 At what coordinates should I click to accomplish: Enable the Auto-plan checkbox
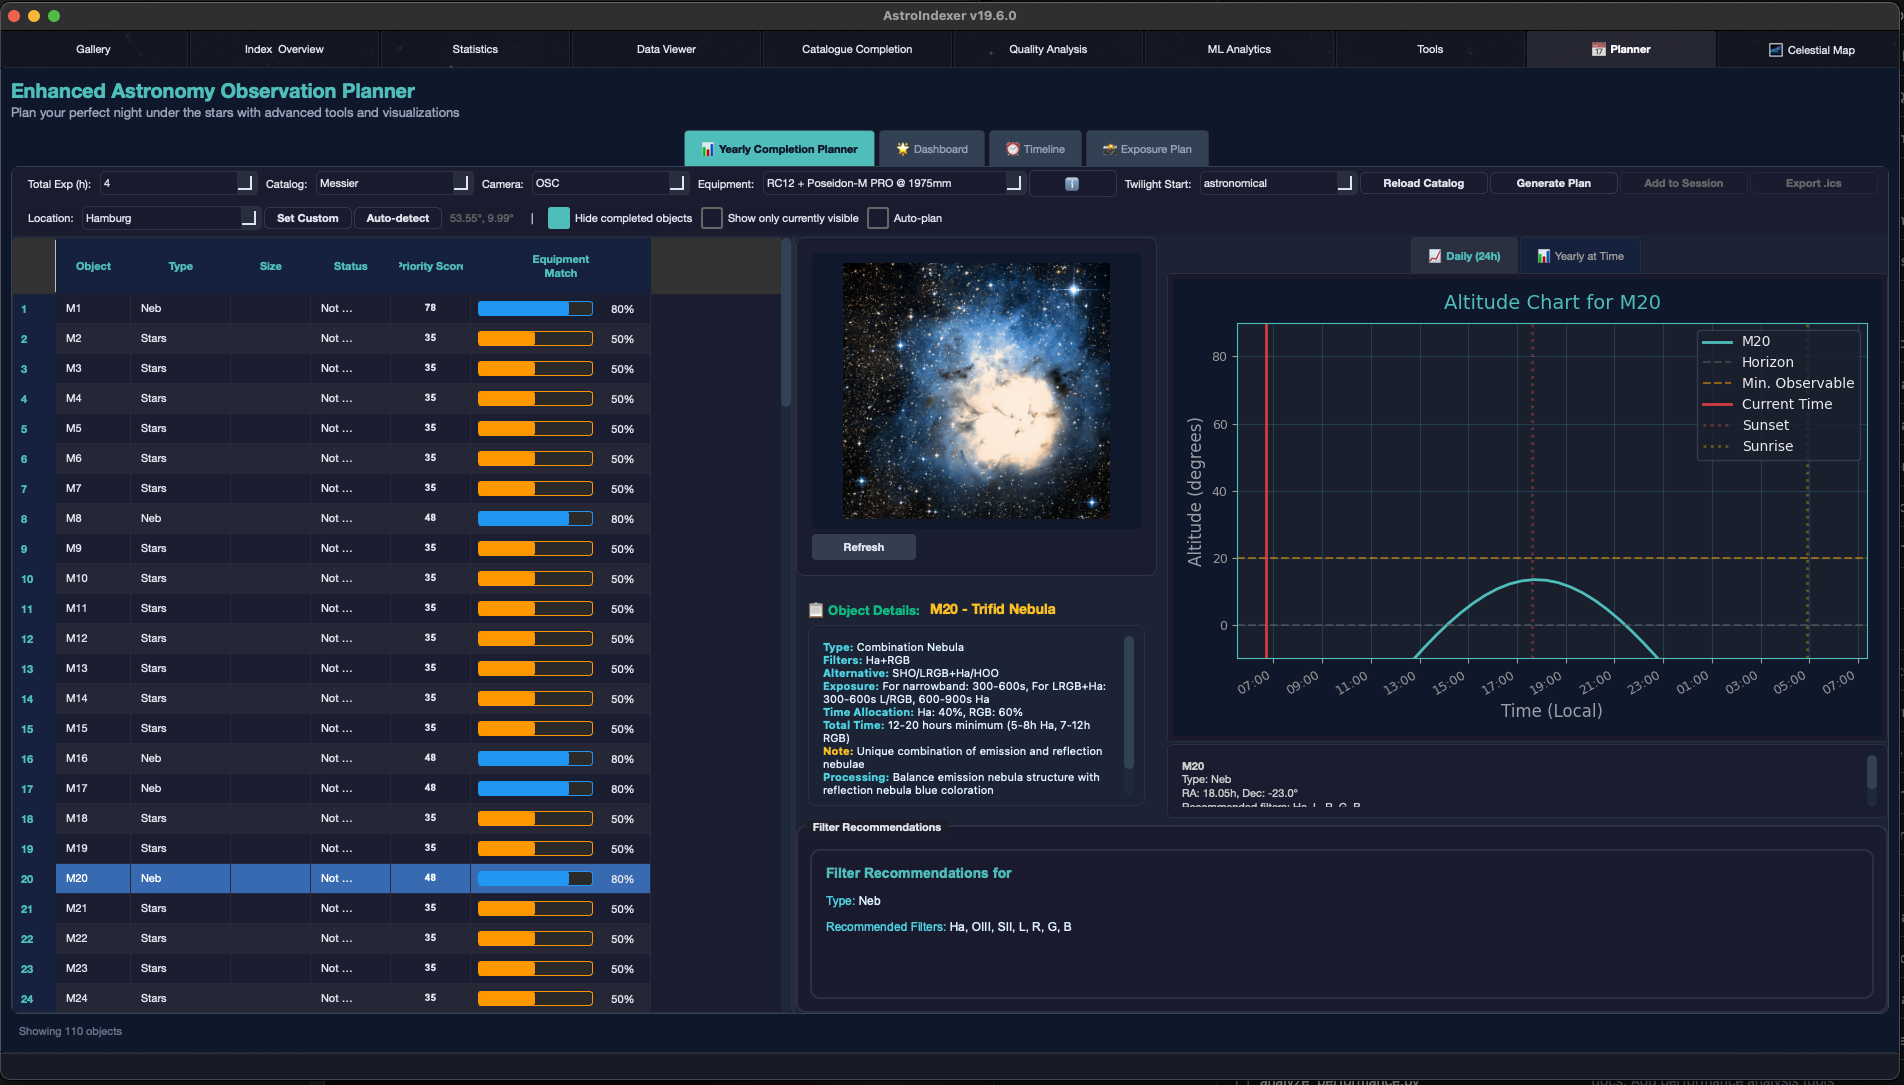(878, 218)
